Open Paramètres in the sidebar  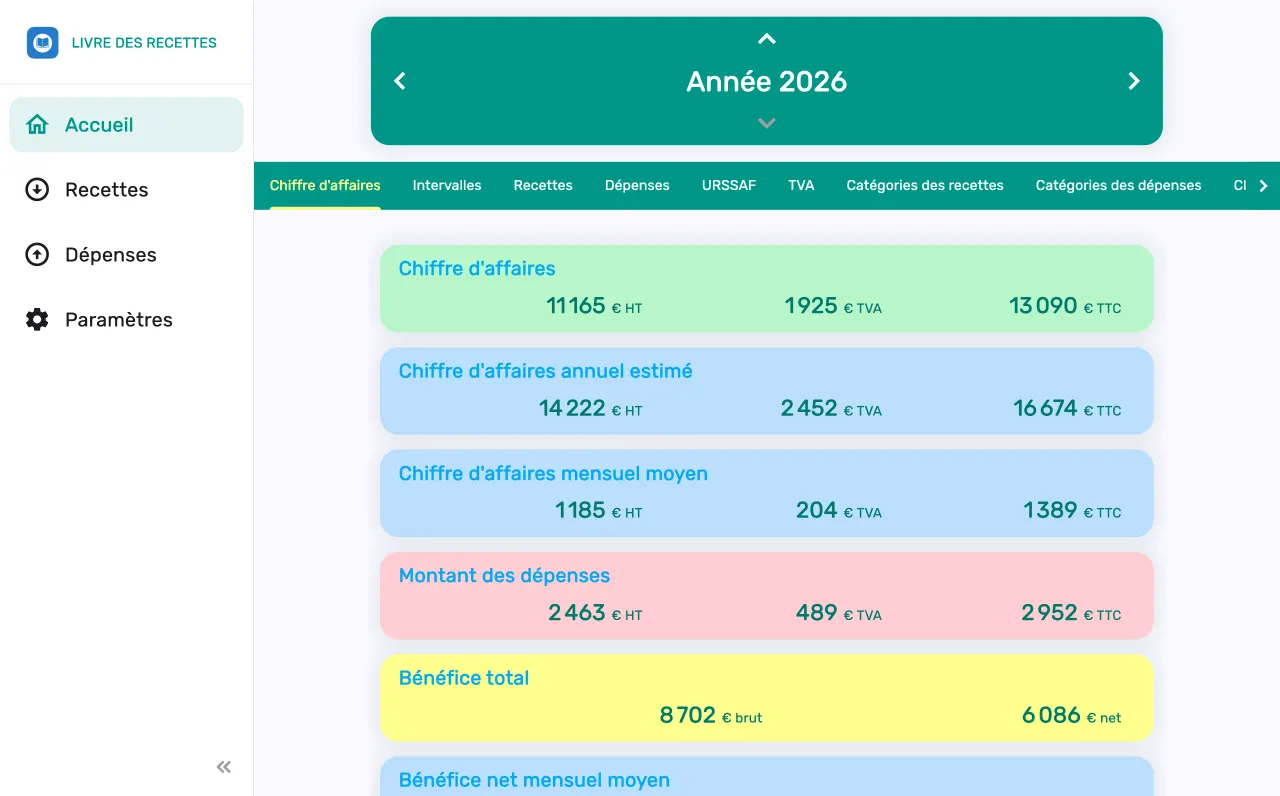[126, 320]
